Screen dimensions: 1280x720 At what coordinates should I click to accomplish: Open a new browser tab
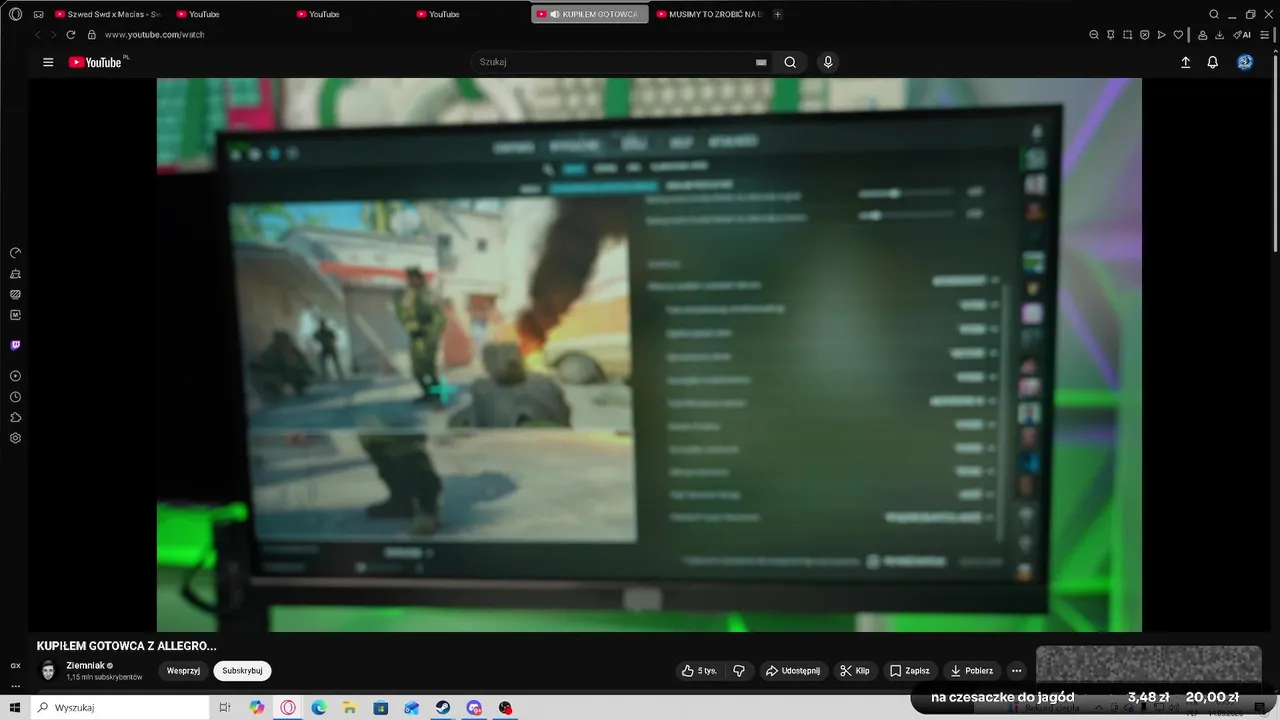(x=778, y=14)
